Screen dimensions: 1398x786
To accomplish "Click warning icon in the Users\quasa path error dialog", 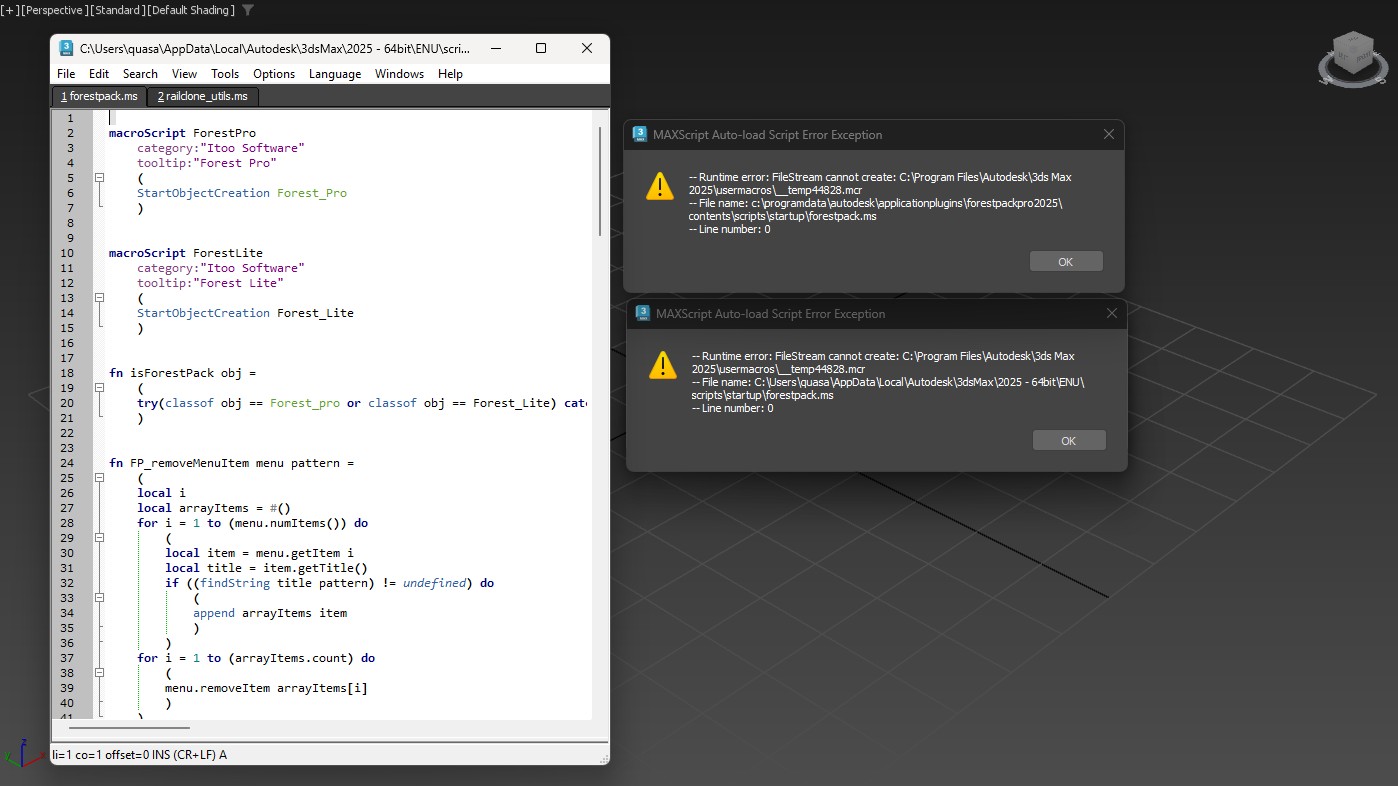I will click(662, 365).
